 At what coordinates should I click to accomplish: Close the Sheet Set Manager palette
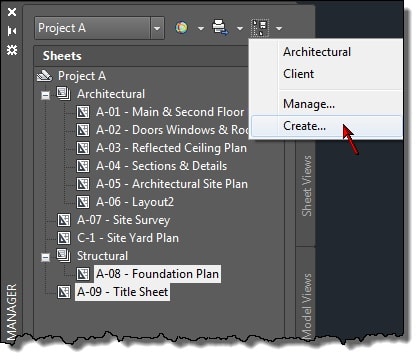pyautogui.click(x=12, y=12)
